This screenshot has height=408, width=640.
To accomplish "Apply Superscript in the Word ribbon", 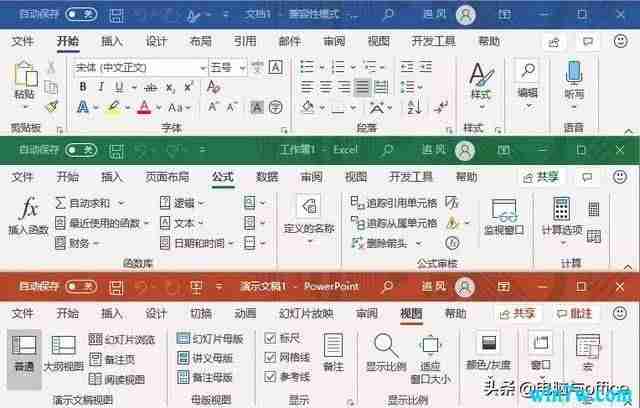I will tap(188, 86).
